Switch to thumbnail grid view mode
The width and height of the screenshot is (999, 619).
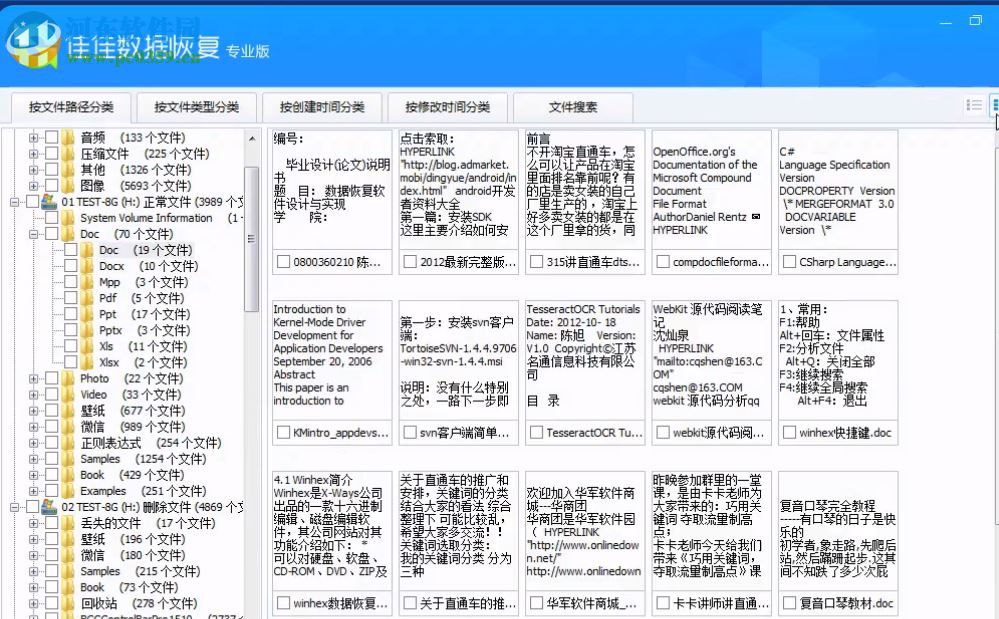[994, 106]
